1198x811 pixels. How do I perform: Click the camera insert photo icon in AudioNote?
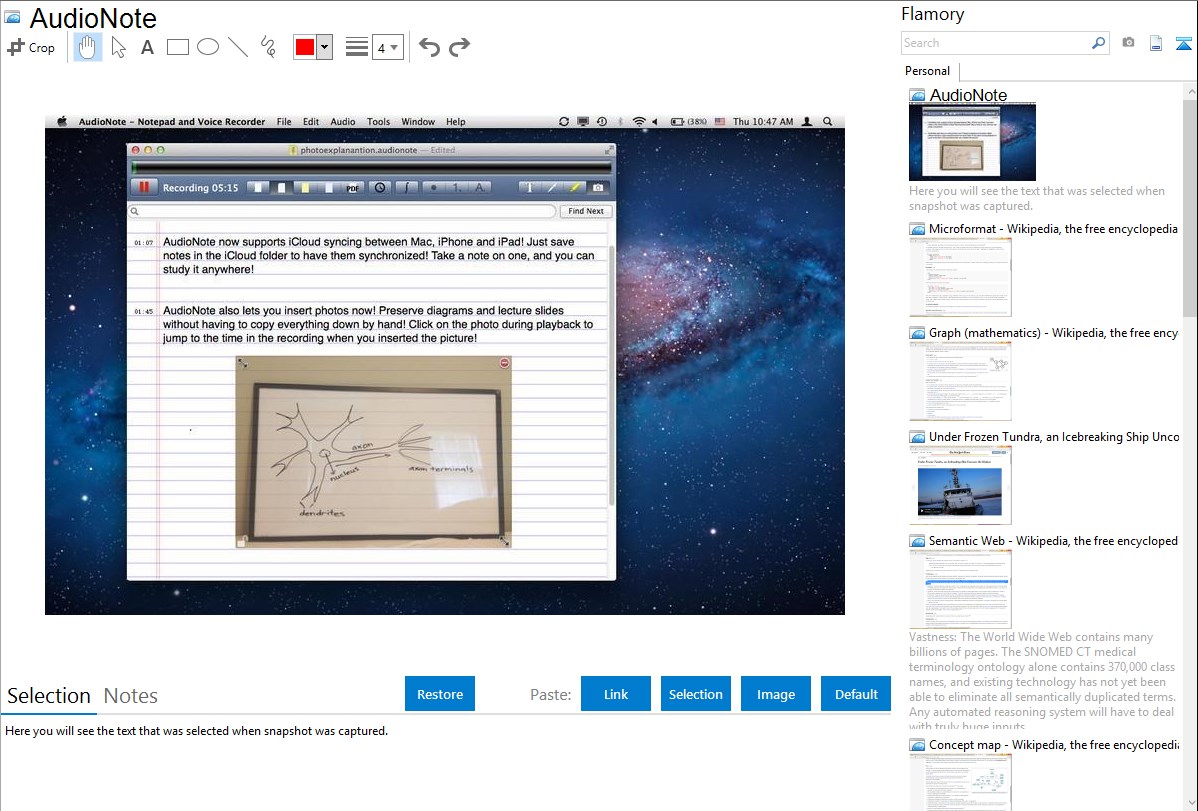click(597, 187)
